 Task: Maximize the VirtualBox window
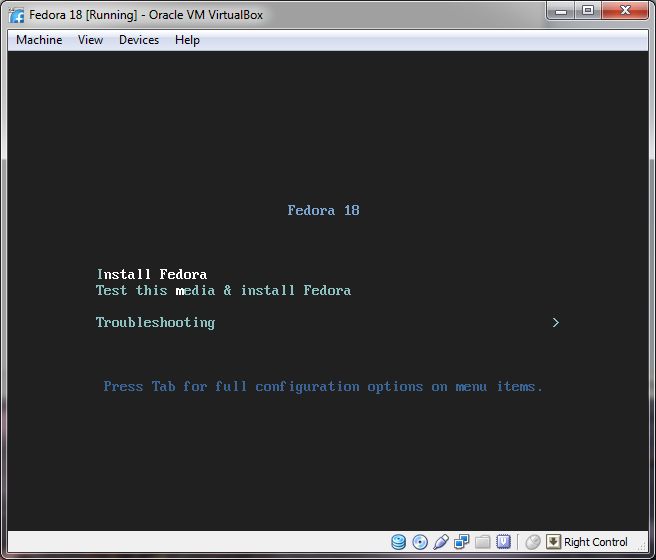pos(588,10)
